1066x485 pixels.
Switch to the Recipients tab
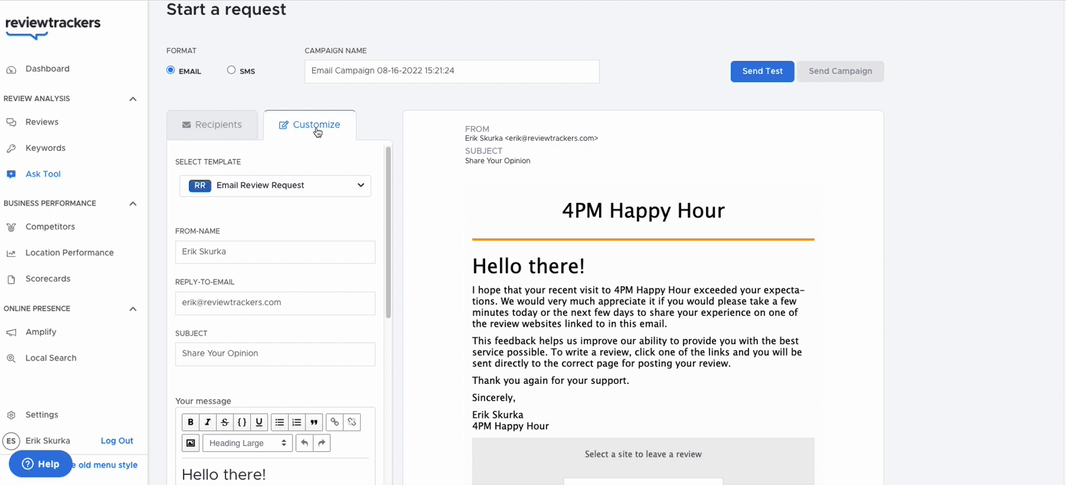click(212, 125)
